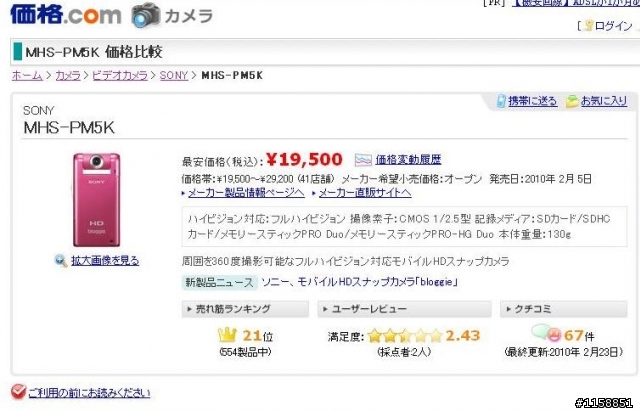Click the クチコミ speech bubble icon
The height and width of the screenshot is (411, 640).
[546, 333]
